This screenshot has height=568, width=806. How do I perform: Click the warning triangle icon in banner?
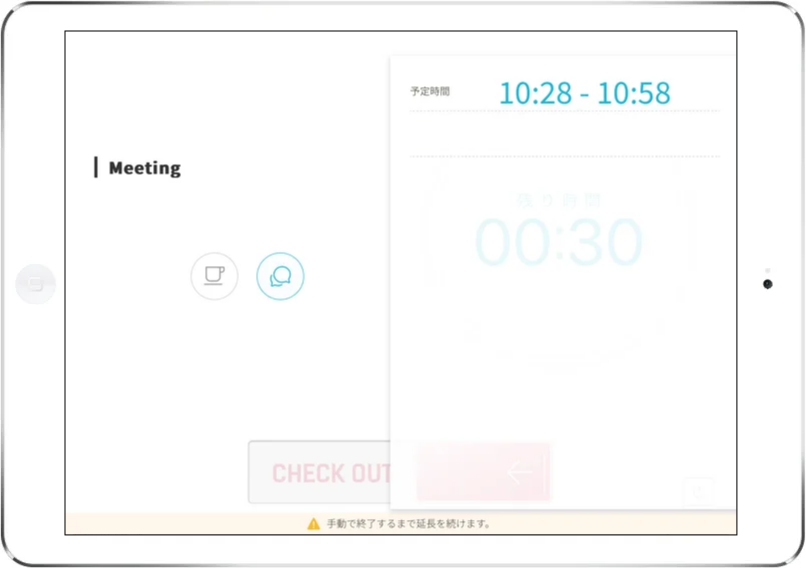[314, 523]
